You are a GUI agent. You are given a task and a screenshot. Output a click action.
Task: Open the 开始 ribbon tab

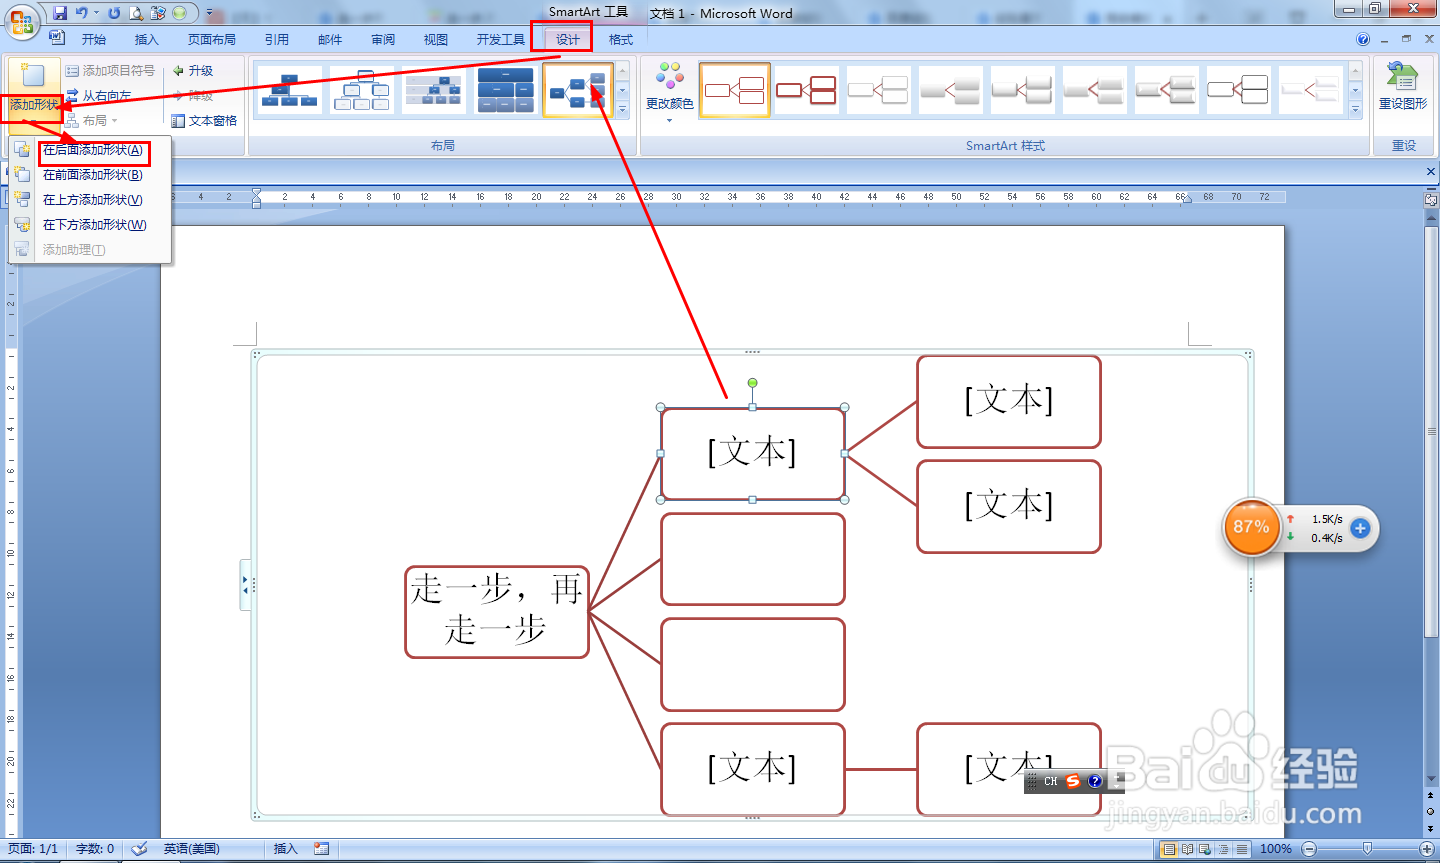click(x=94, y=40)
